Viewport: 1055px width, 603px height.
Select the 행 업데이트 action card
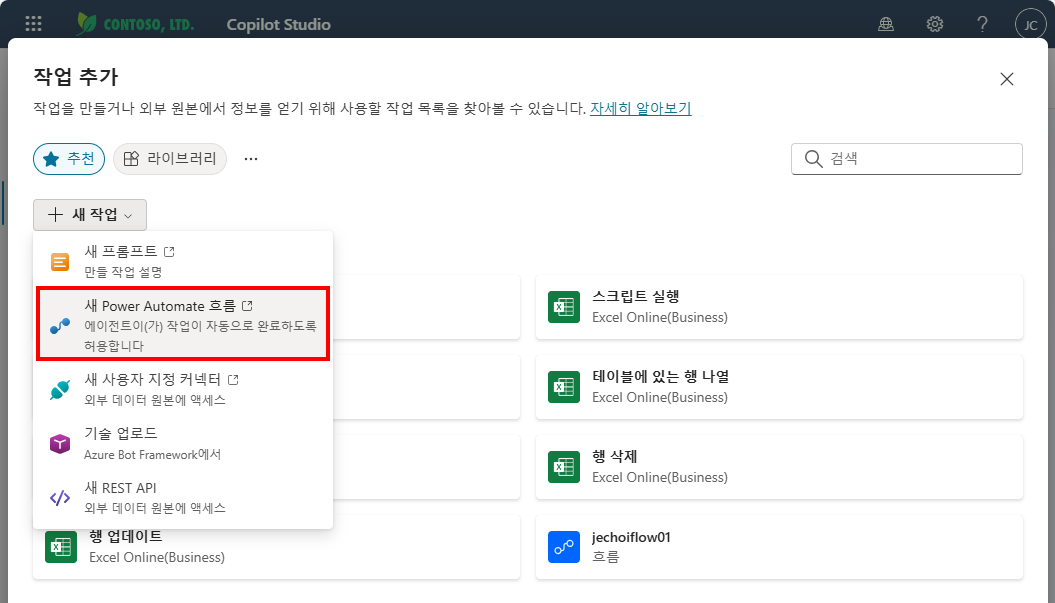277,547
